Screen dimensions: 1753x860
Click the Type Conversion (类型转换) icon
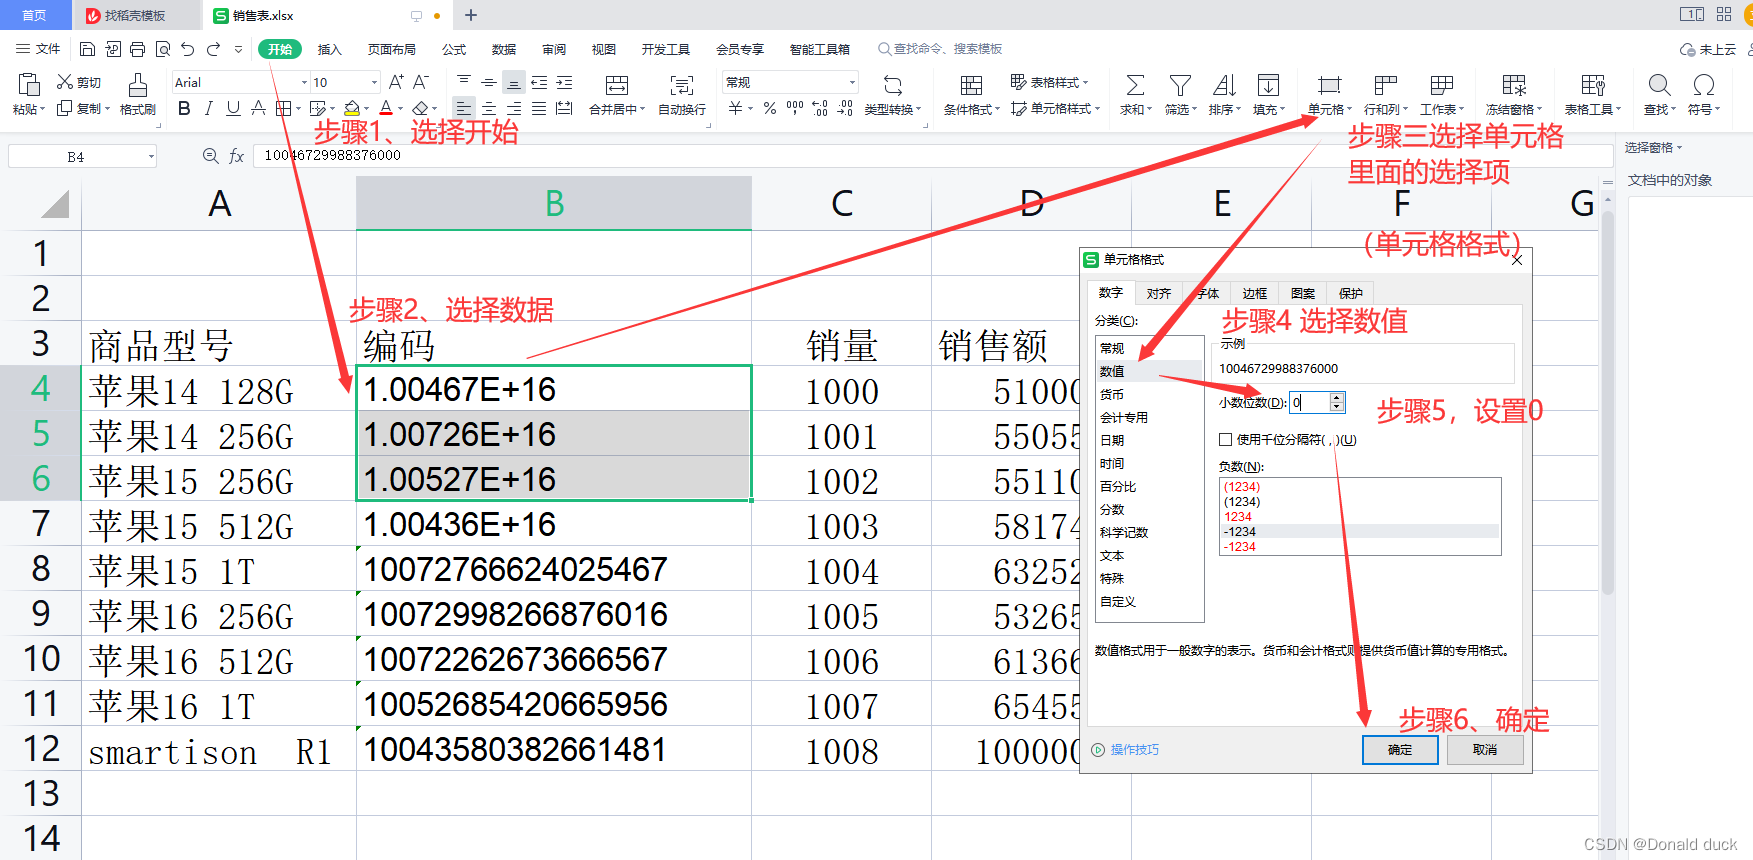click(x=893, y=85)
